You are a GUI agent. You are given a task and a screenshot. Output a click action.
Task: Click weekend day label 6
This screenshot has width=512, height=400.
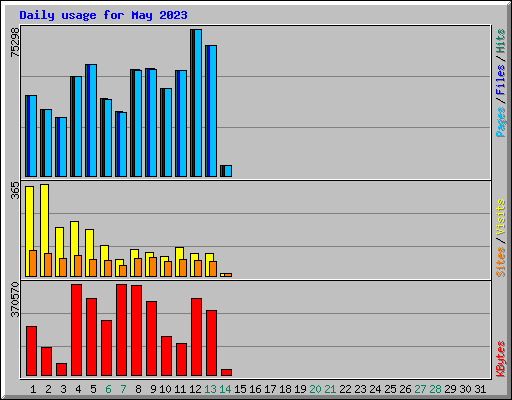(x=108, y=389)
